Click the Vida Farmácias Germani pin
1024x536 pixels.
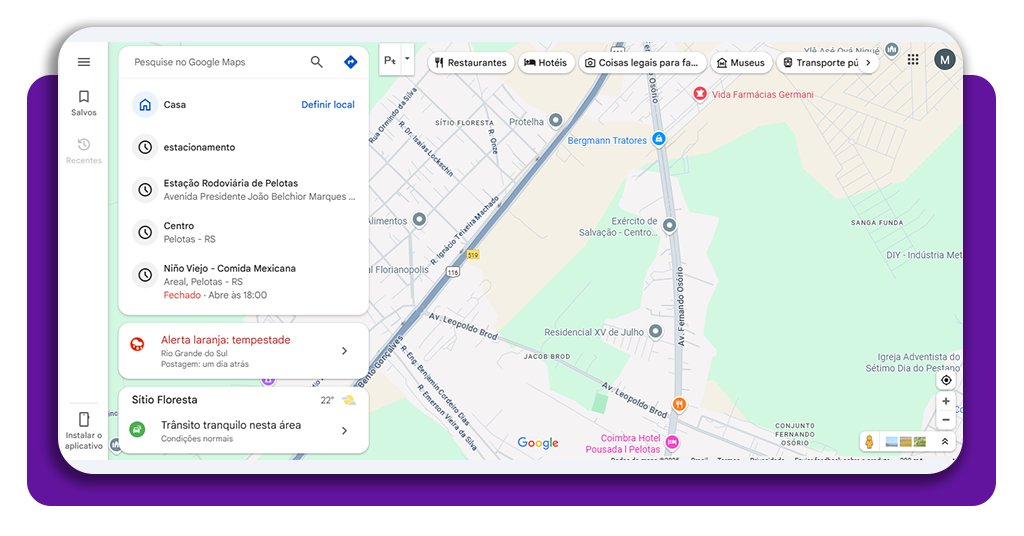[700, 94]
